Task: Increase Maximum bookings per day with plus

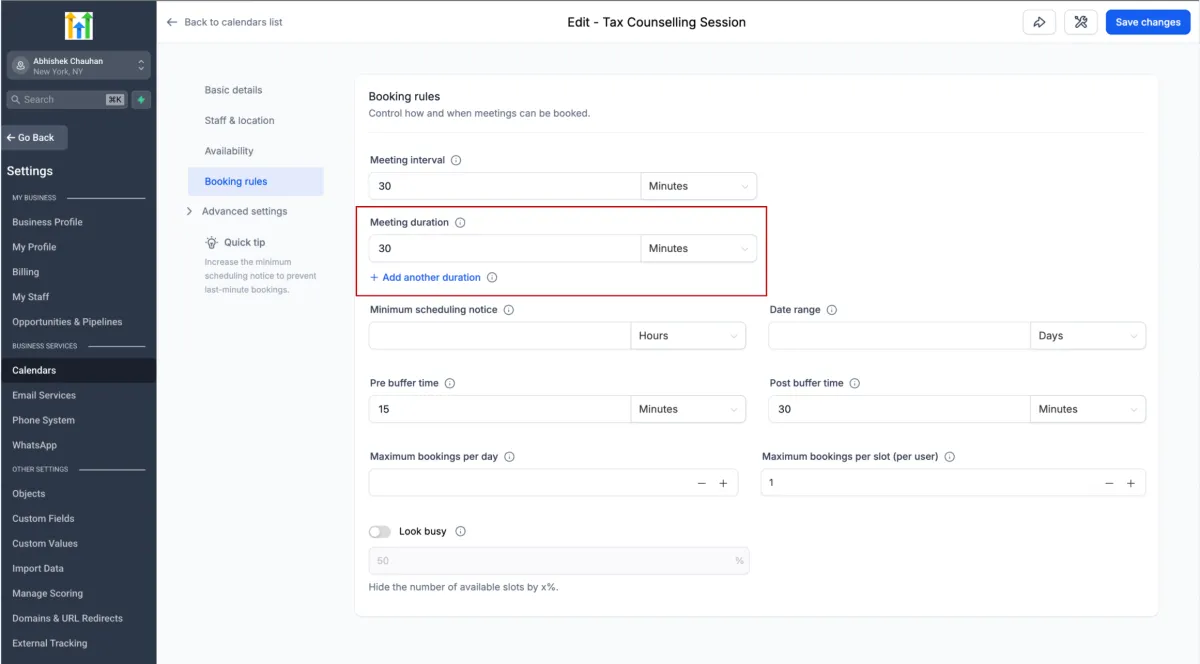Action: [x=724, y=484]
